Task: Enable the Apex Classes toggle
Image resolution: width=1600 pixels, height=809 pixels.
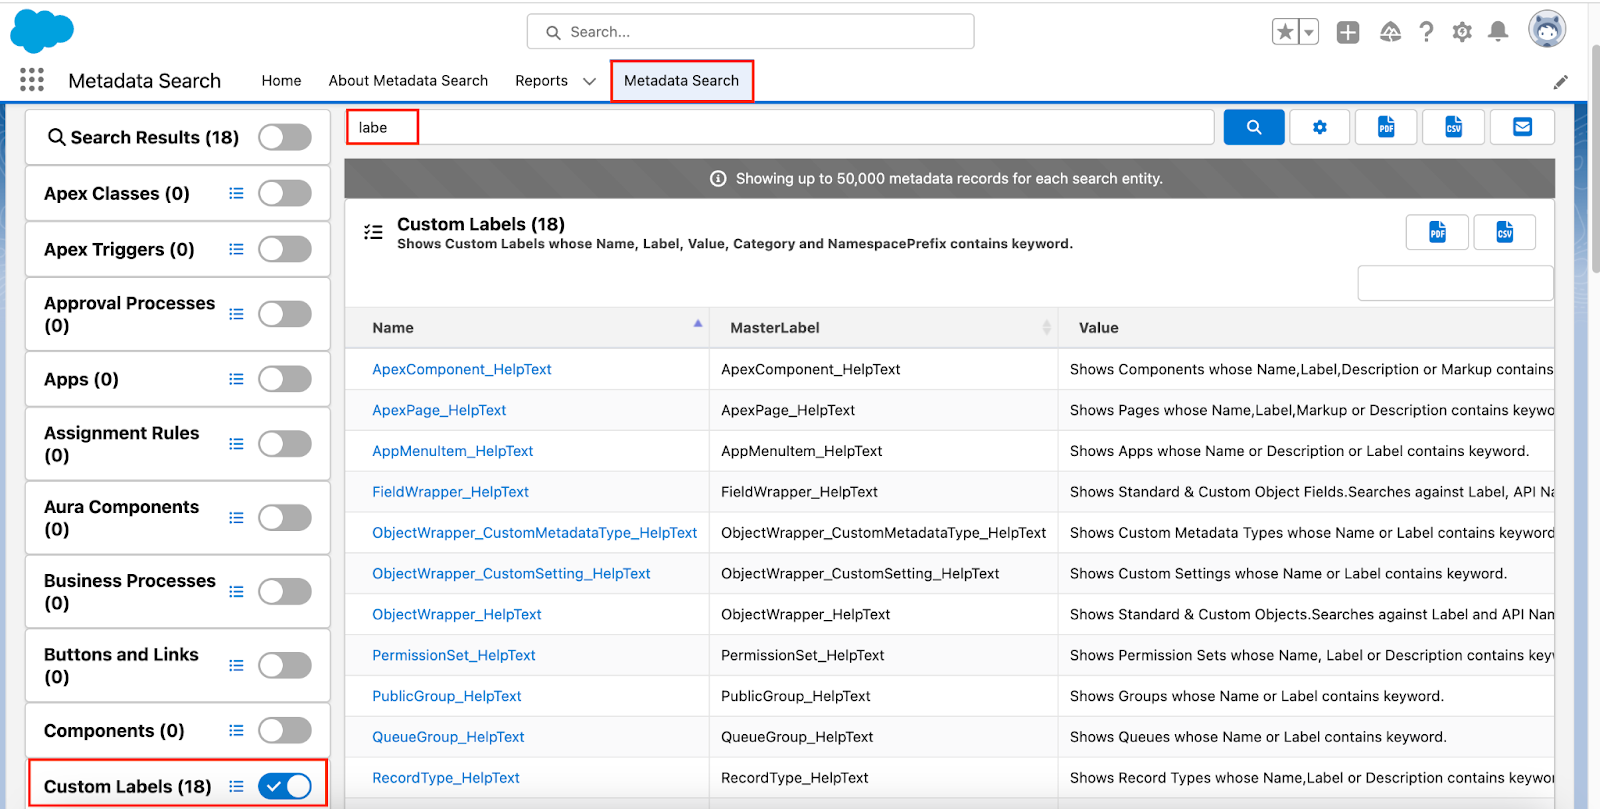Action: click(x=285, y=193)
